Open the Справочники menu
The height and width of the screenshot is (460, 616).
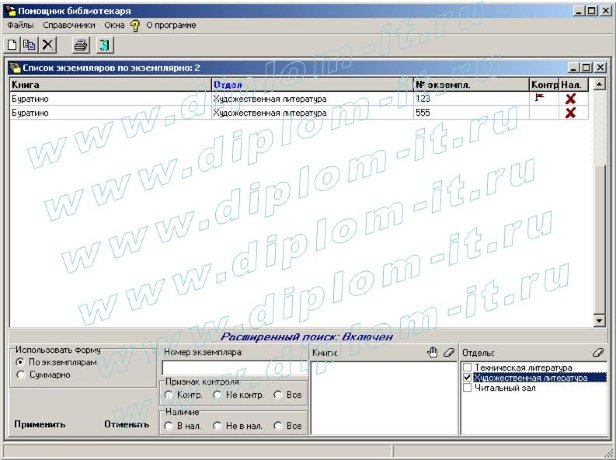(x=67, y=23)
